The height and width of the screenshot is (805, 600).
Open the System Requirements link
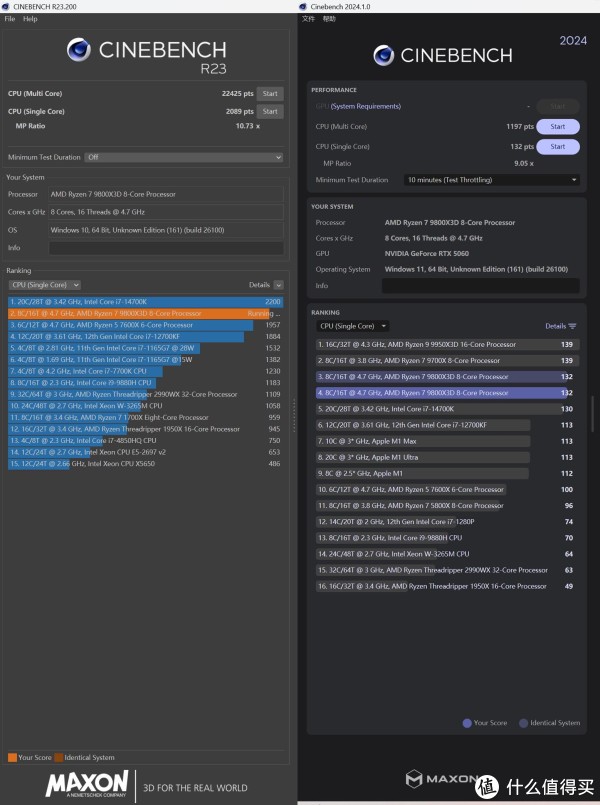366,106
